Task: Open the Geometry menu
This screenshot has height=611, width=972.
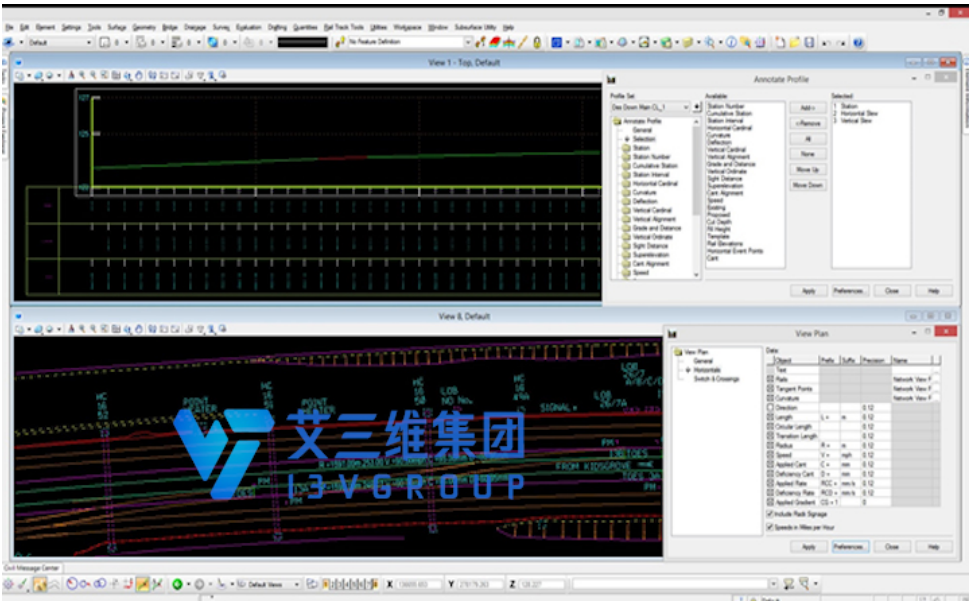Action: tap(144, 27)
